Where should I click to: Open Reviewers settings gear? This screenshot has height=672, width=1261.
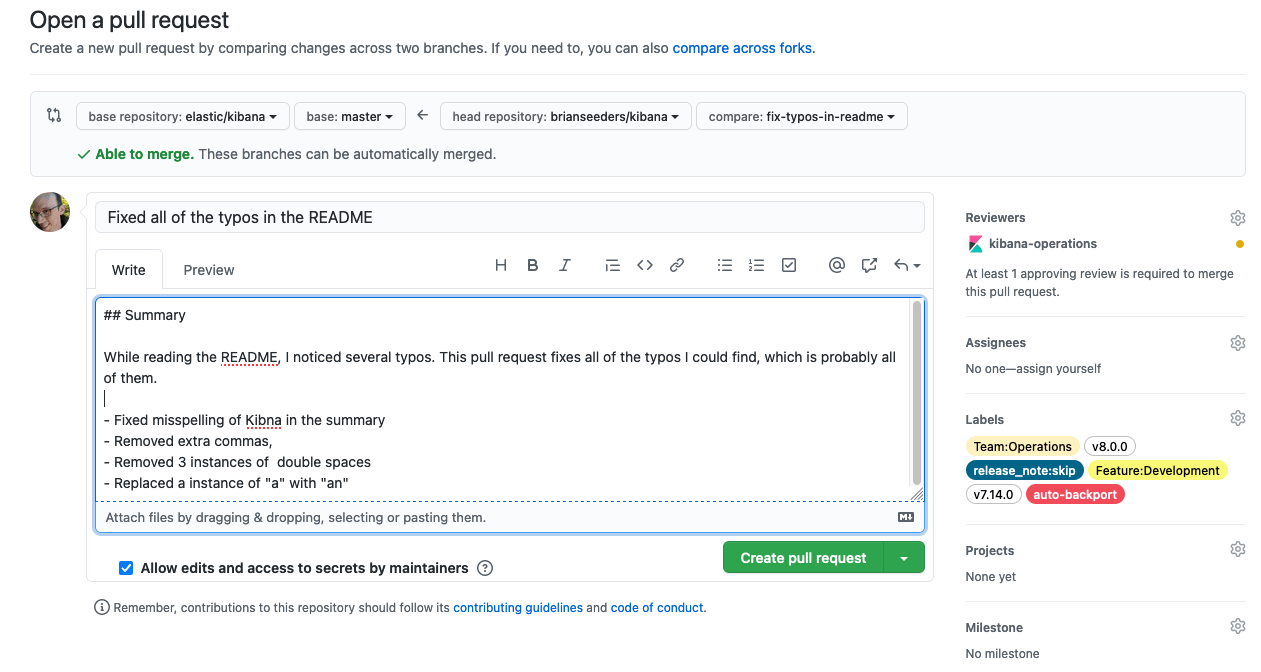coord(1238,218)
